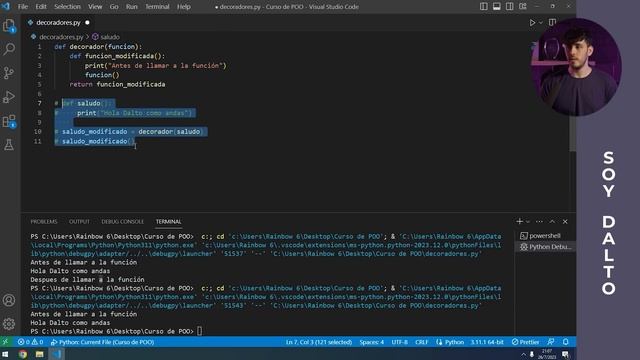
Task: Show errors and warnings count in status bar
Action: point(30,342)
